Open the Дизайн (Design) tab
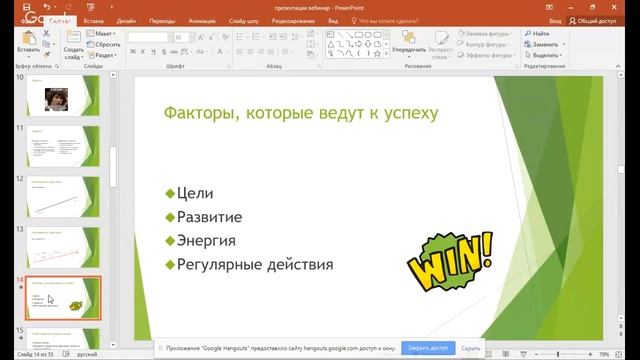The height and width of the screenshot is (360, 640). click(x=127, y=21)
